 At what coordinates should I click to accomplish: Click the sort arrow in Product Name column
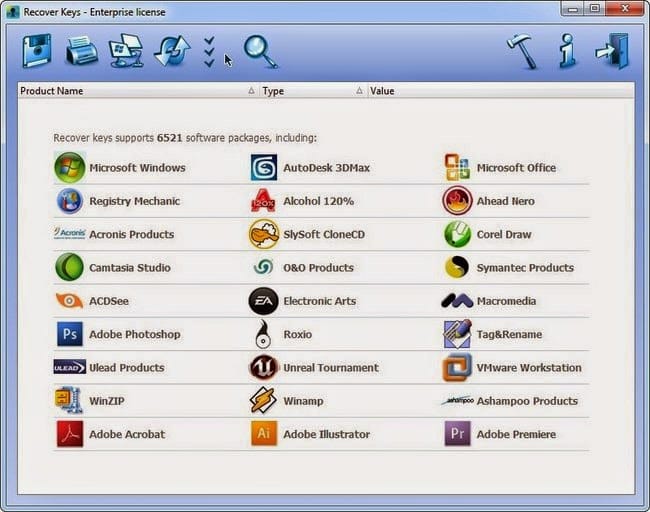(x=251, y=90)
